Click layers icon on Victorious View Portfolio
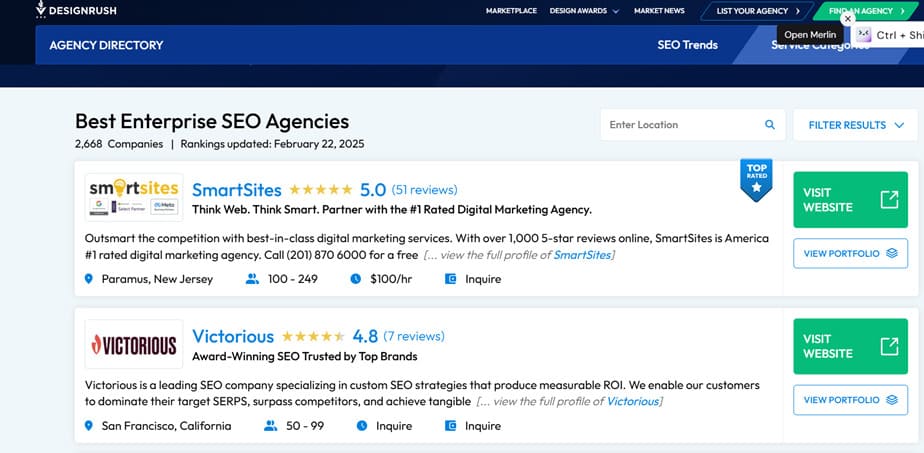Image resolution: width=924 pixels, height=453 pixels. tap(892, 400)
